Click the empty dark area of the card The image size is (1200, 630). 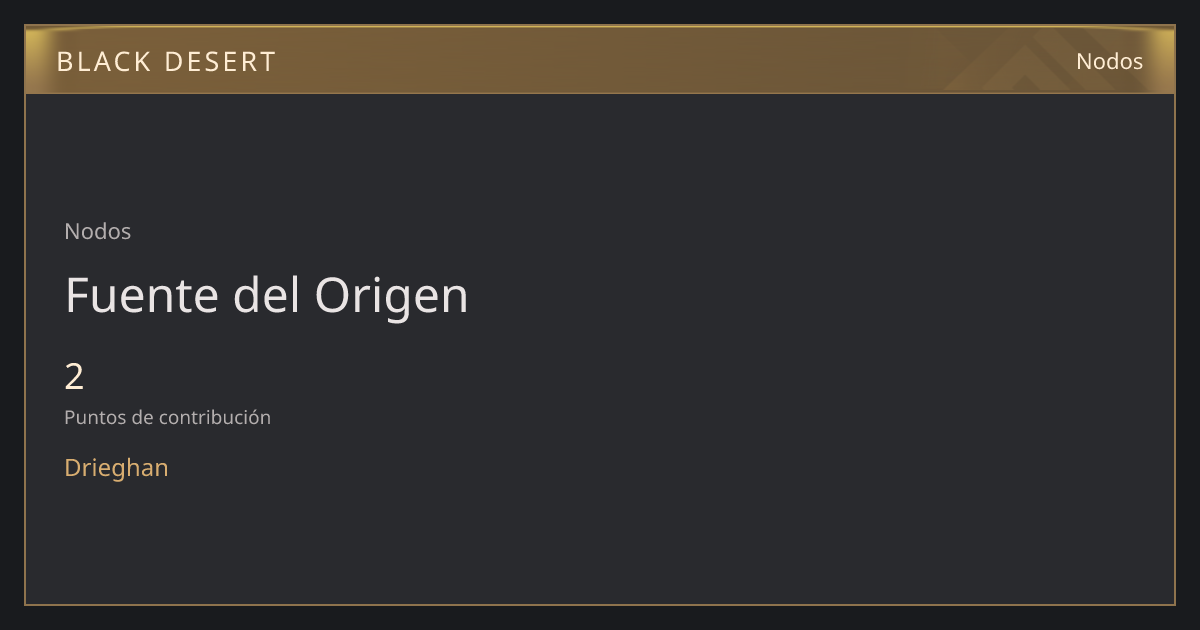(800, 350)
